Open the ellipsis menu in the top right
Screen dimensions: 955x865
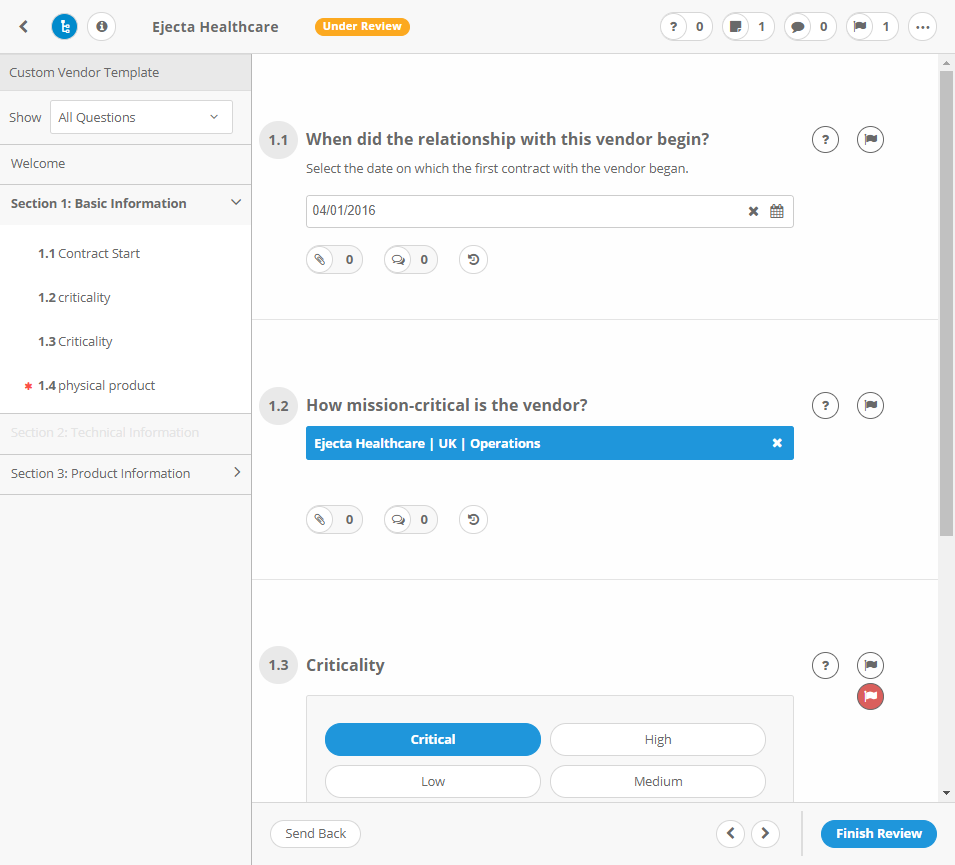click(922, 27)
